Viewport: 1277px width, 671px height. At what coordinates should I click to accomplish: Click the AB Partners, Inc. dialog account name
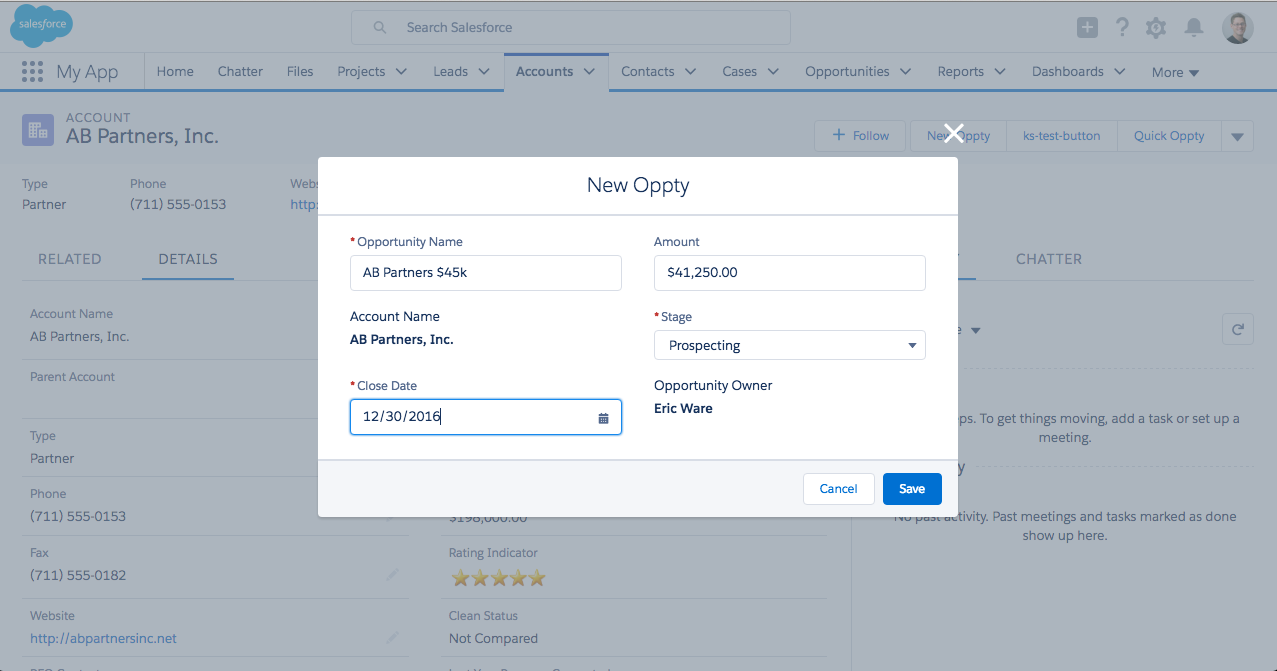click(x=402, y=339)
